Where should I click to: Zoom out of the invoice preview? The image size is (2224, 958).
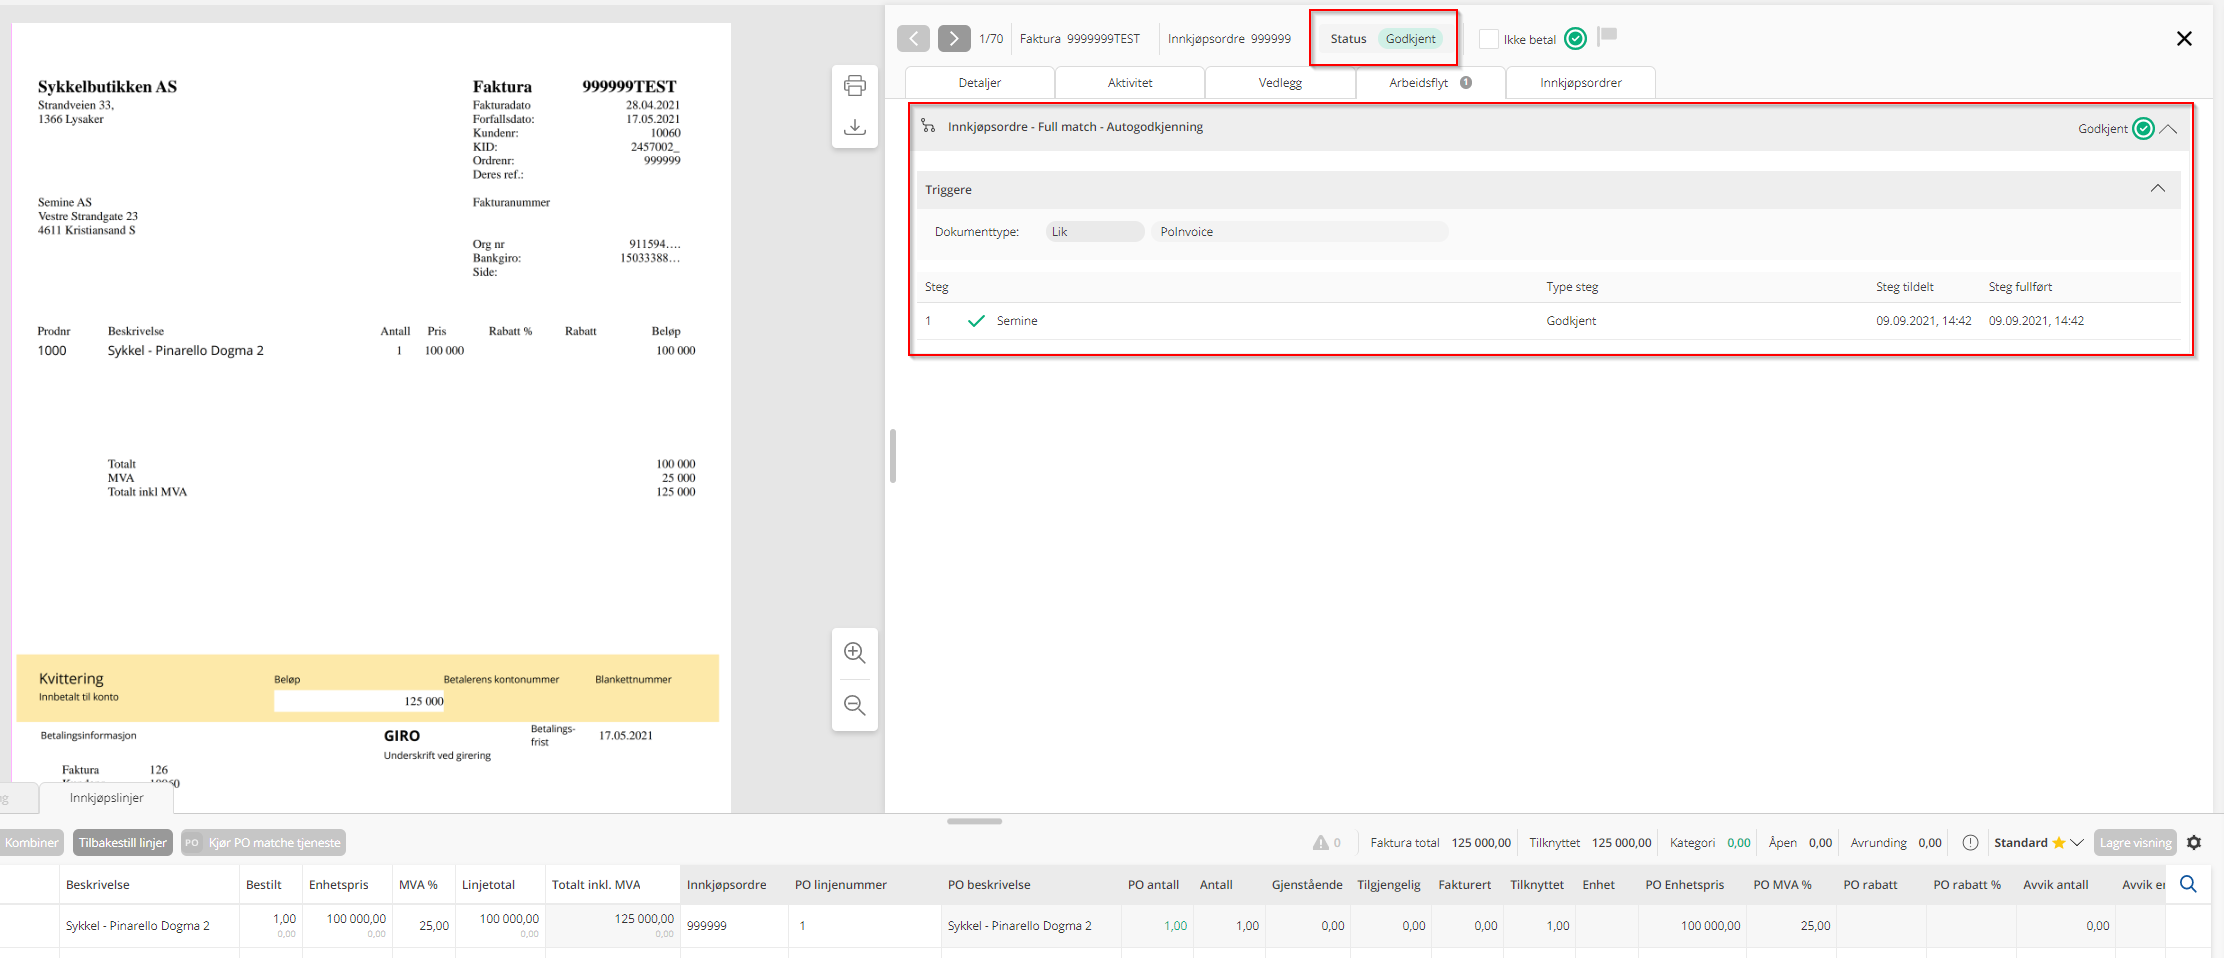854,705
